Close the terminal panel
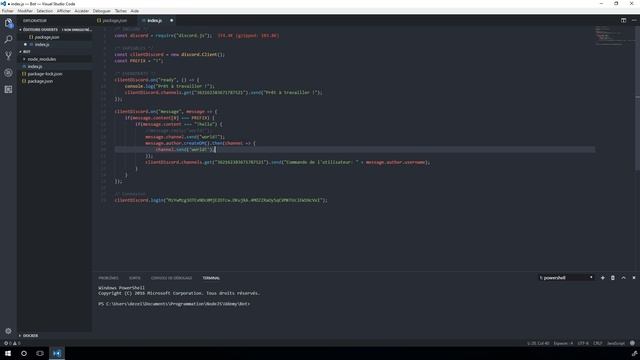This screenshot has height=360, width=640. pyautogui.click(x=634, y=278)
